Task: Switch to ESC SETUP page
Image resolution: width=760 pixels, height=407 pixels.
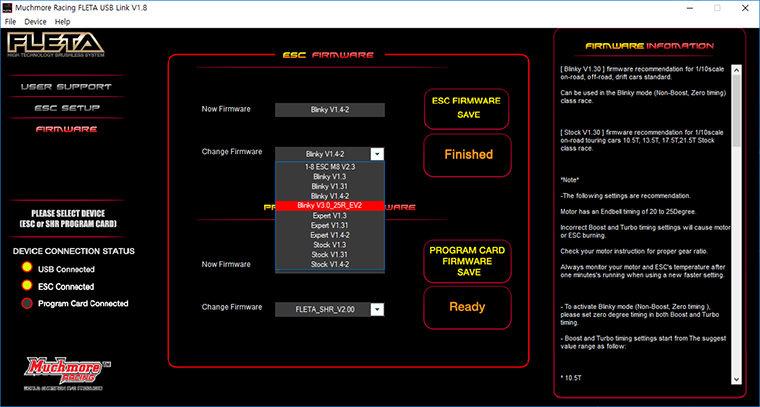Action: [x=67, y=109]
